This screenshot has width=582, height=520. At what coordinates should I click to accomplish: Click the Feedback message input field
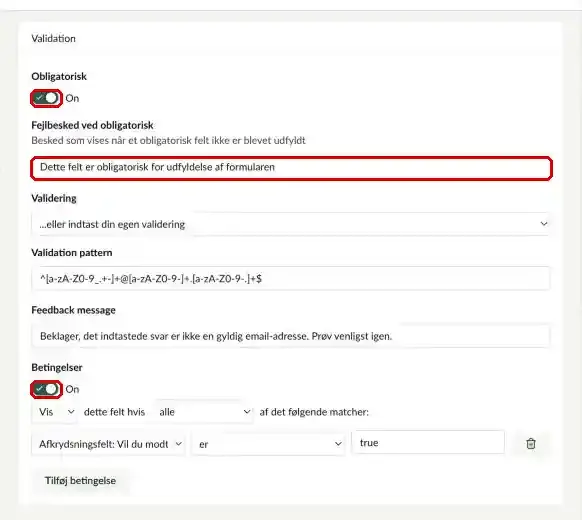pyautogui.click(x=291, y=336)
